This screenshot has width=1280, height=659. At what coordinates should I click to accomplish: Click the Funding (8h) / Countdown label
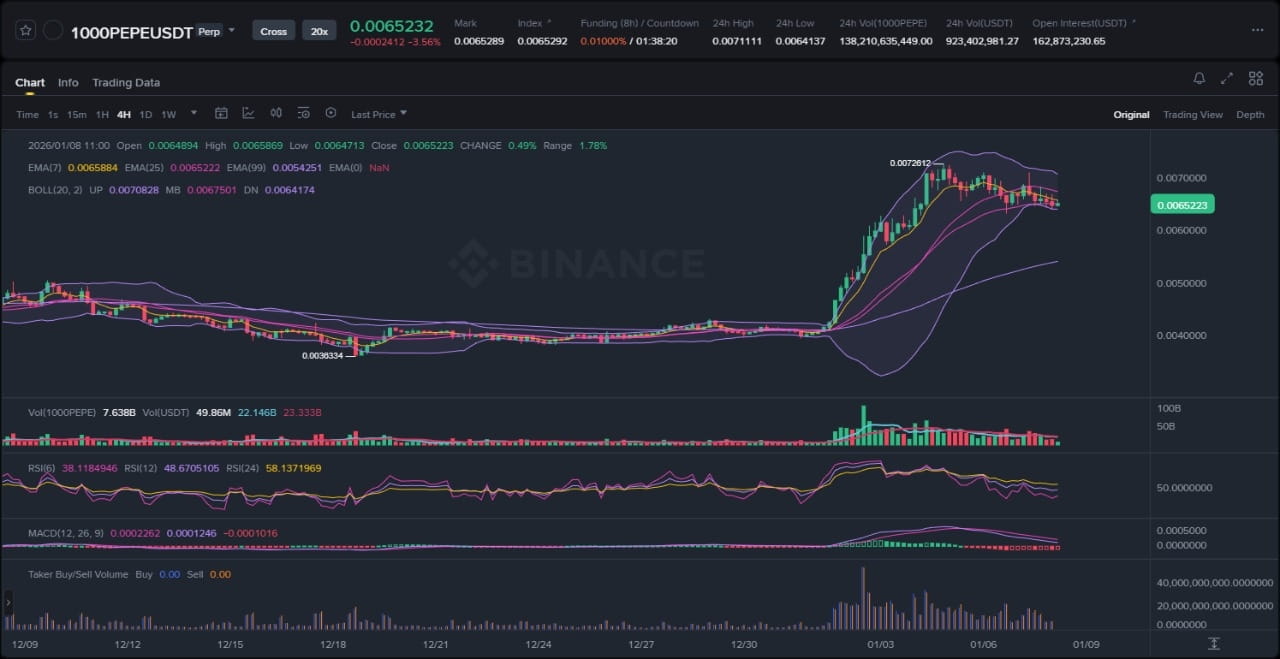pos(640,23)
